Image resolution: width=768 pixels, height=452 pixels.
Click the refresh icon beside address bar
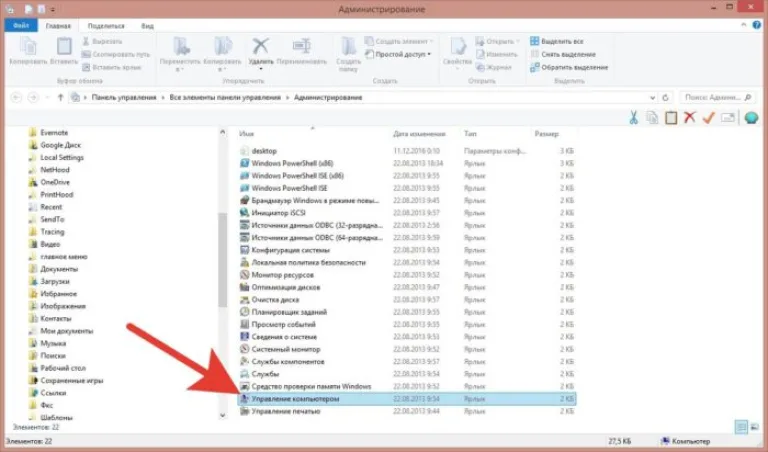point(665,97)
